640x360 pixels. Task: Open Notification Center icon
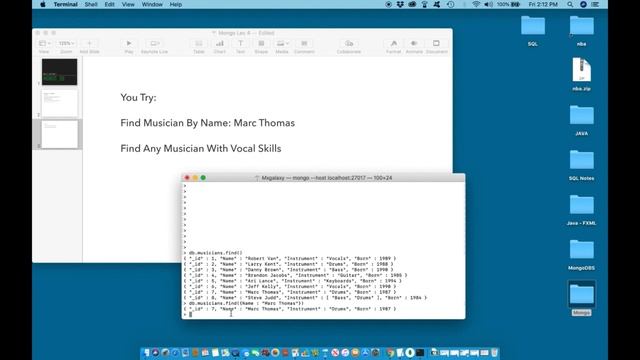(595, 4)
